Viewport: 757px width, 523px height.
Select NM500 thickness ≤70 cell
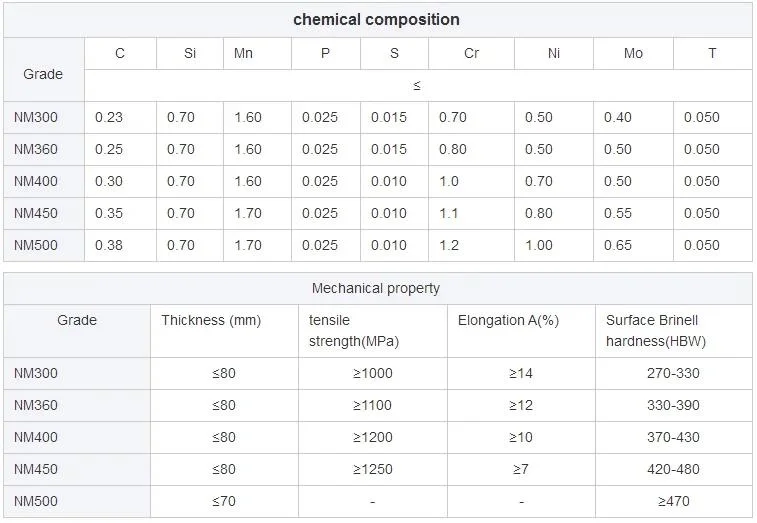pyautogui.click(x=224, y=501)
